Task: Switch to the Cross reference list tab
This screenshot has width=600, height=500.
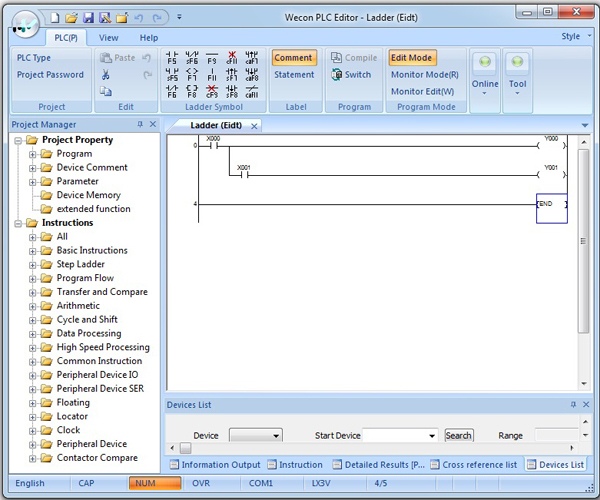Action: pos(474,465)
